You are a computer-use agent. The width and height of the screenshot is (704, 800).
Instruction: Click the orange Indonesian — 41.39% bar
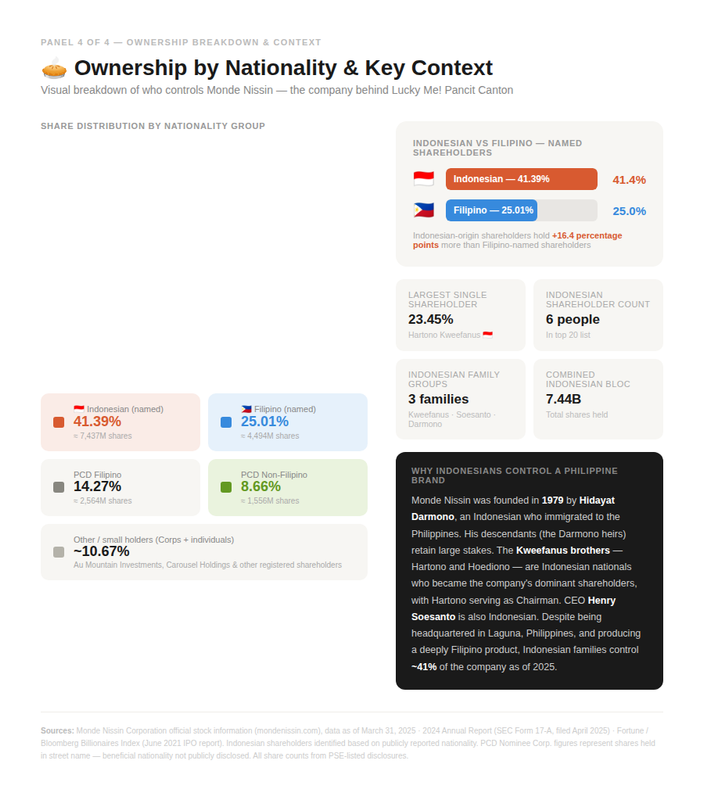point(521,179)
